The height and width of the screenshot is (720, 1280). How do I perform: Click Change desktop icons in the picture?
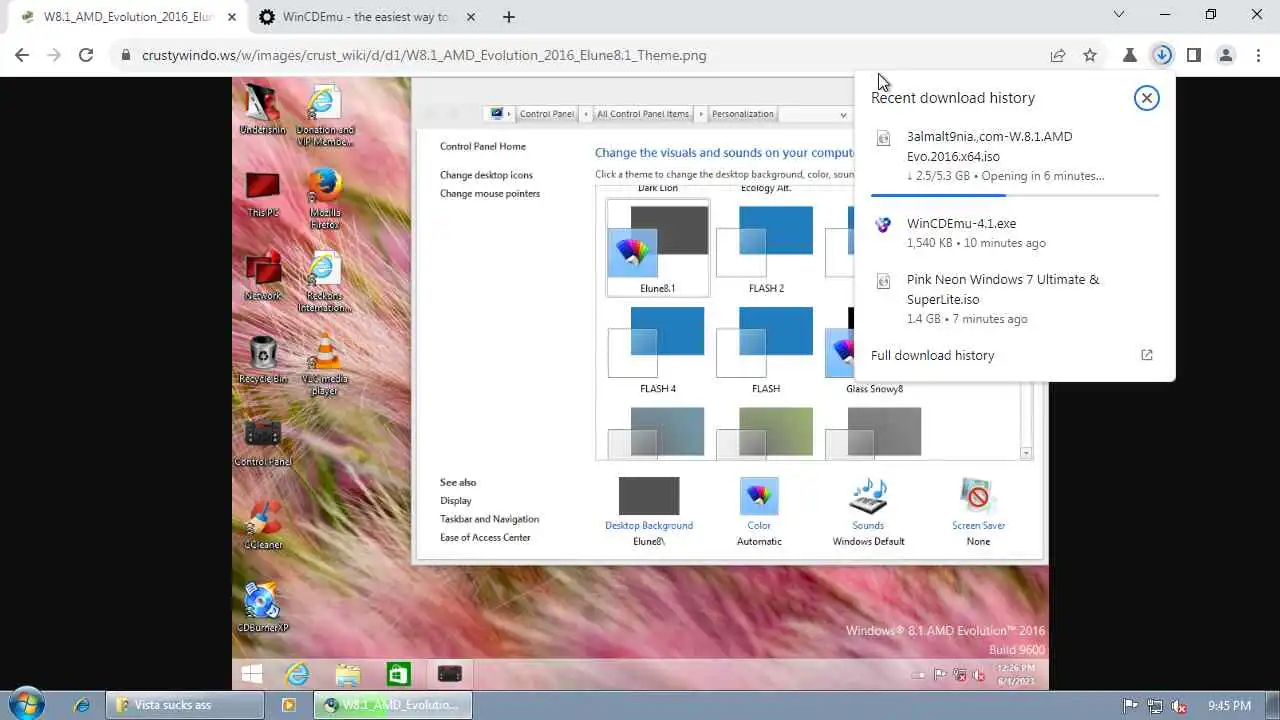click(486, 175)
